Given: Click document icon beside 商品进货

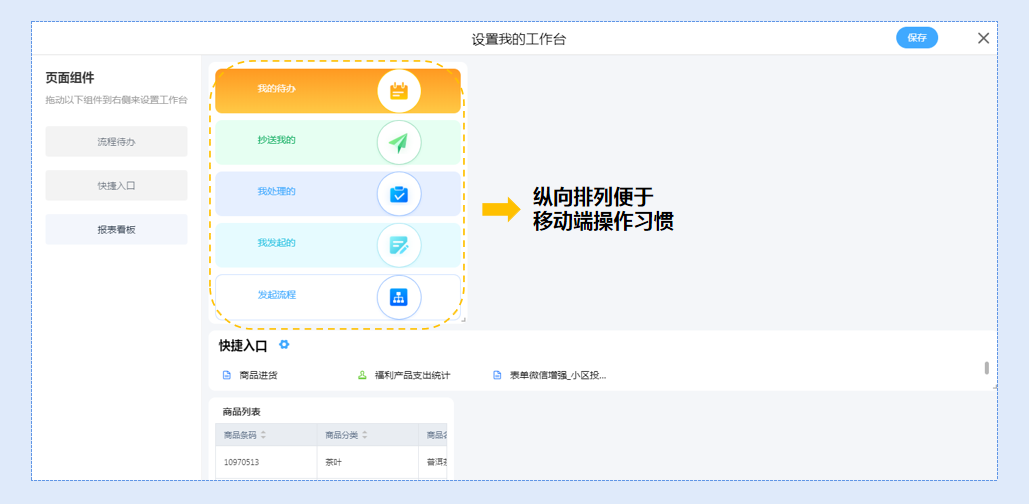Looking at the screenshot, I should click(227, 375).
